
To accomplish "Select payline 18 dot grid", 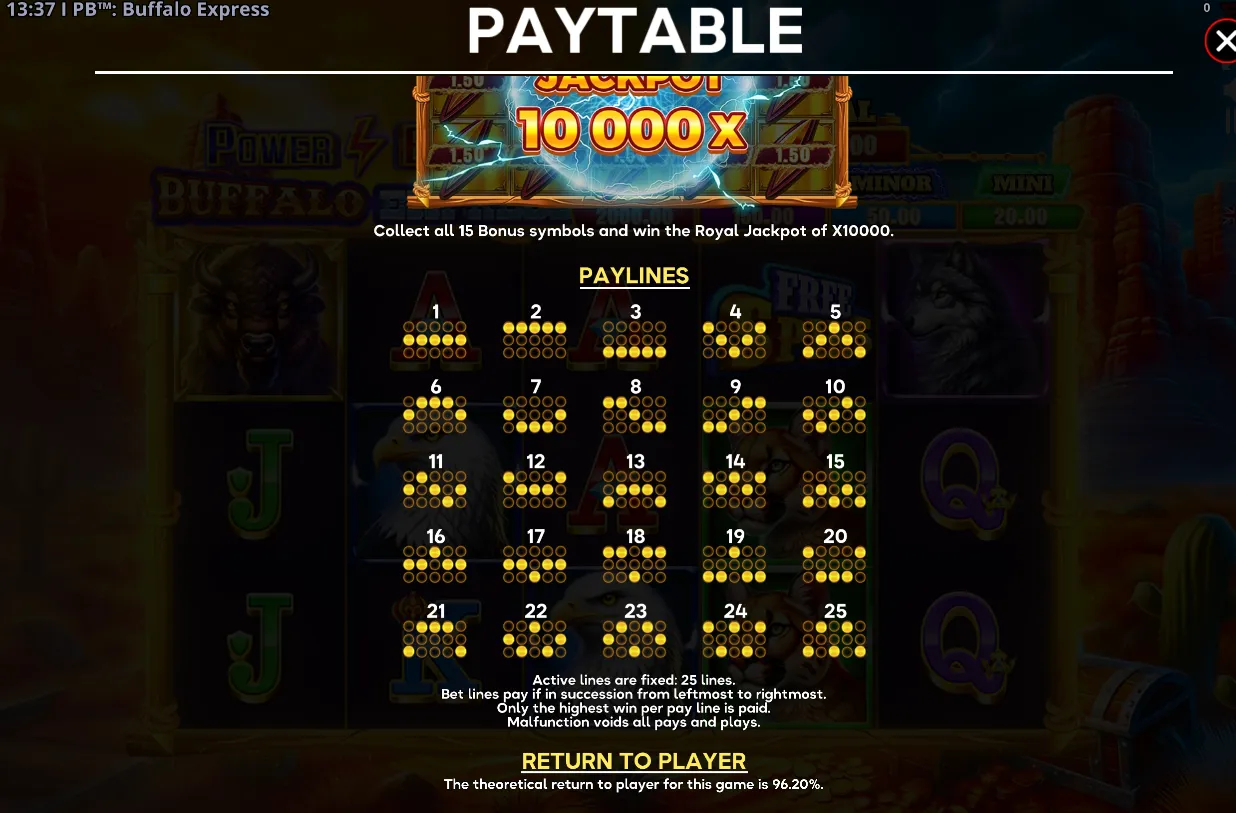I will 635,565.
